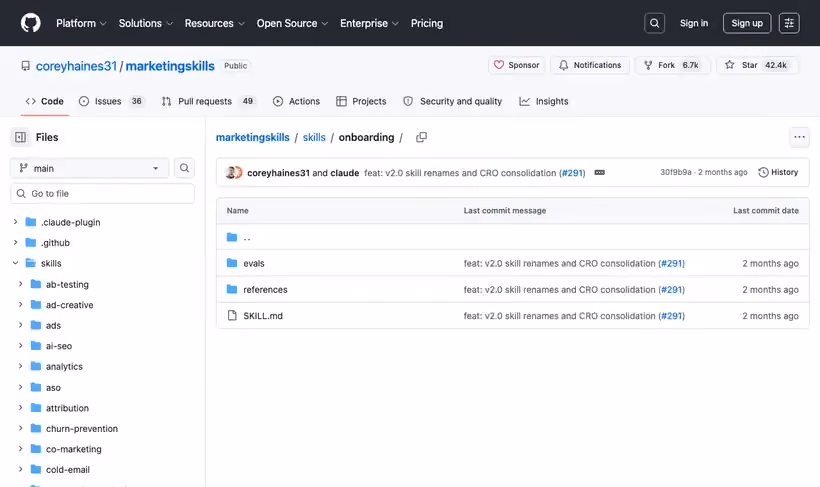Open the SKILL.md file

[x=263, y=315]
